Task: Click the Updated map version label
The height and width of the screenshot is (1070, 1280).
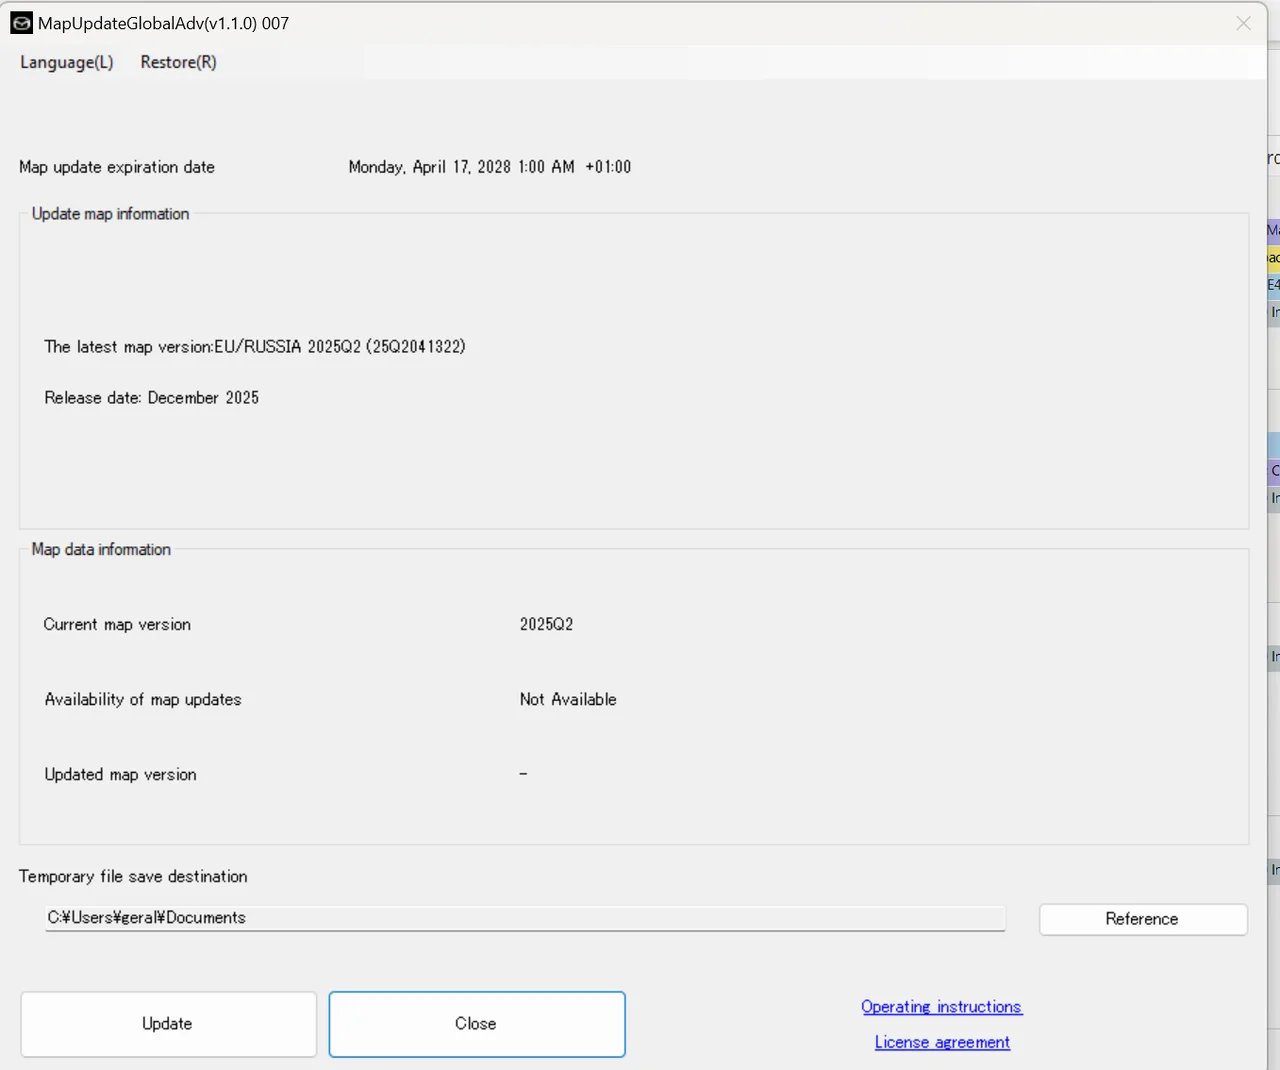Action: [120, 775]
